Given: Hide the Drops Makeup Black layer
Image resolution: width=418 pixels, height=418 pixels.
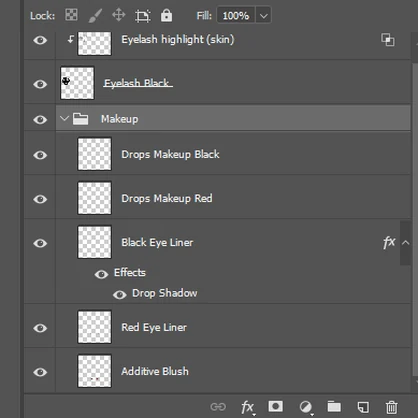Looking at the screenshot, I should pyautogui.click(x=40, y=155).
